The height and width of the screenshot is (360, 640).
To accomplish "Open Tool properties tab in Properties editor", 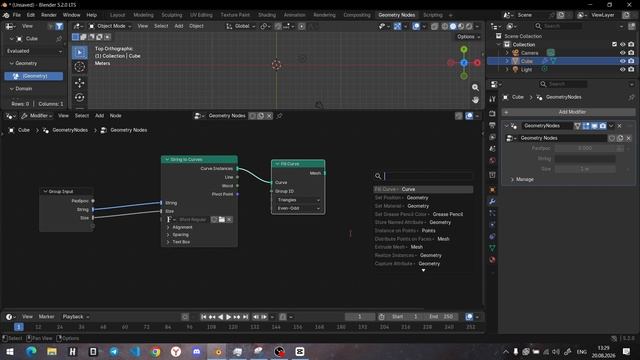I will 492,99.
